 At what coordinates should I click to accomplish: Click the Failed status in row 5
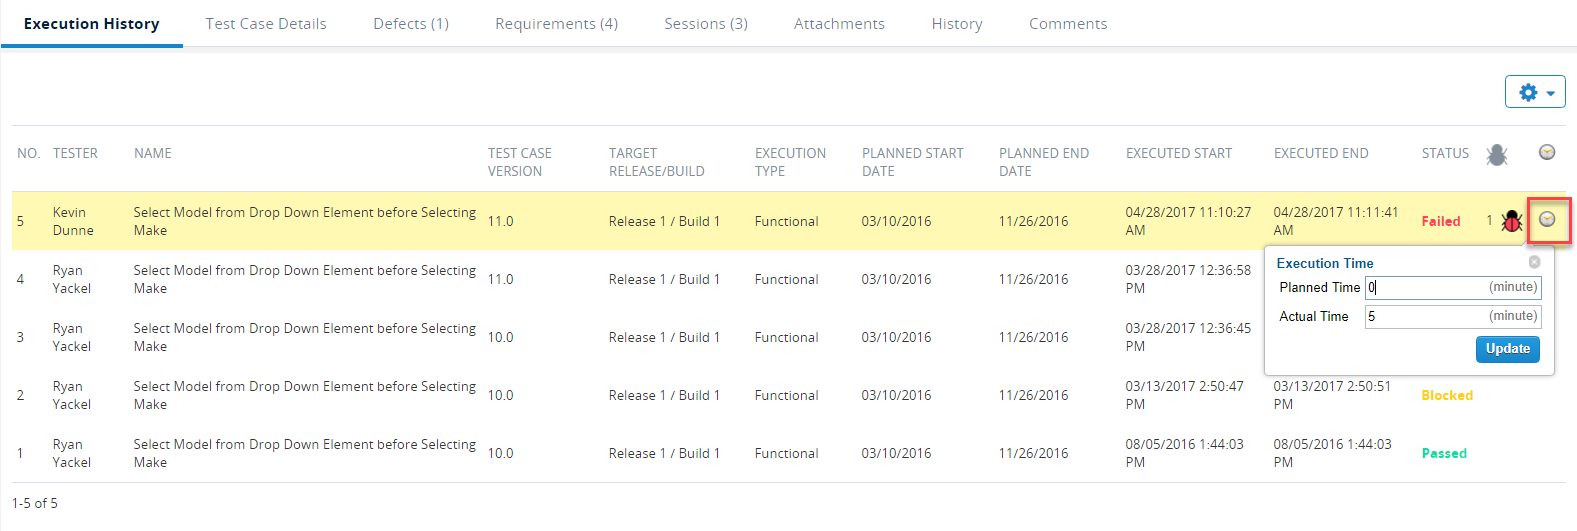tap(1441, 221)
